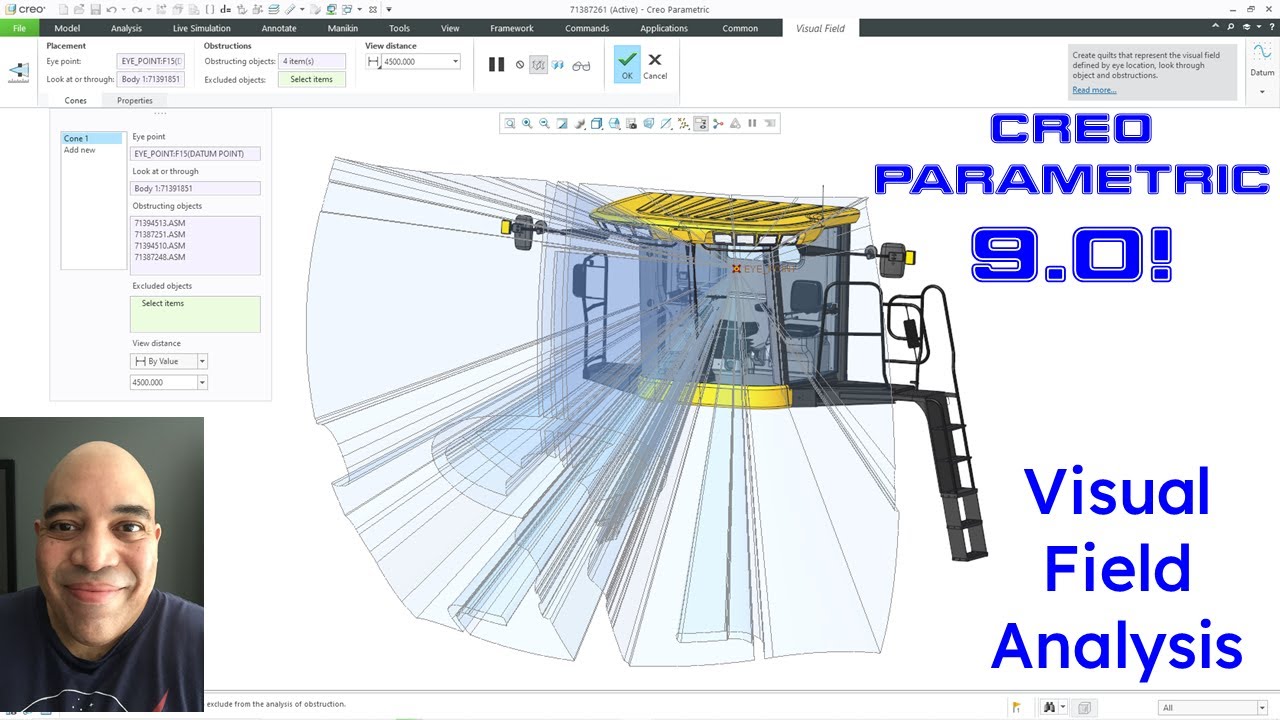1280x720 pixels.
Task: Switch to the Properties tab
Action: click(x=134, y=100)
